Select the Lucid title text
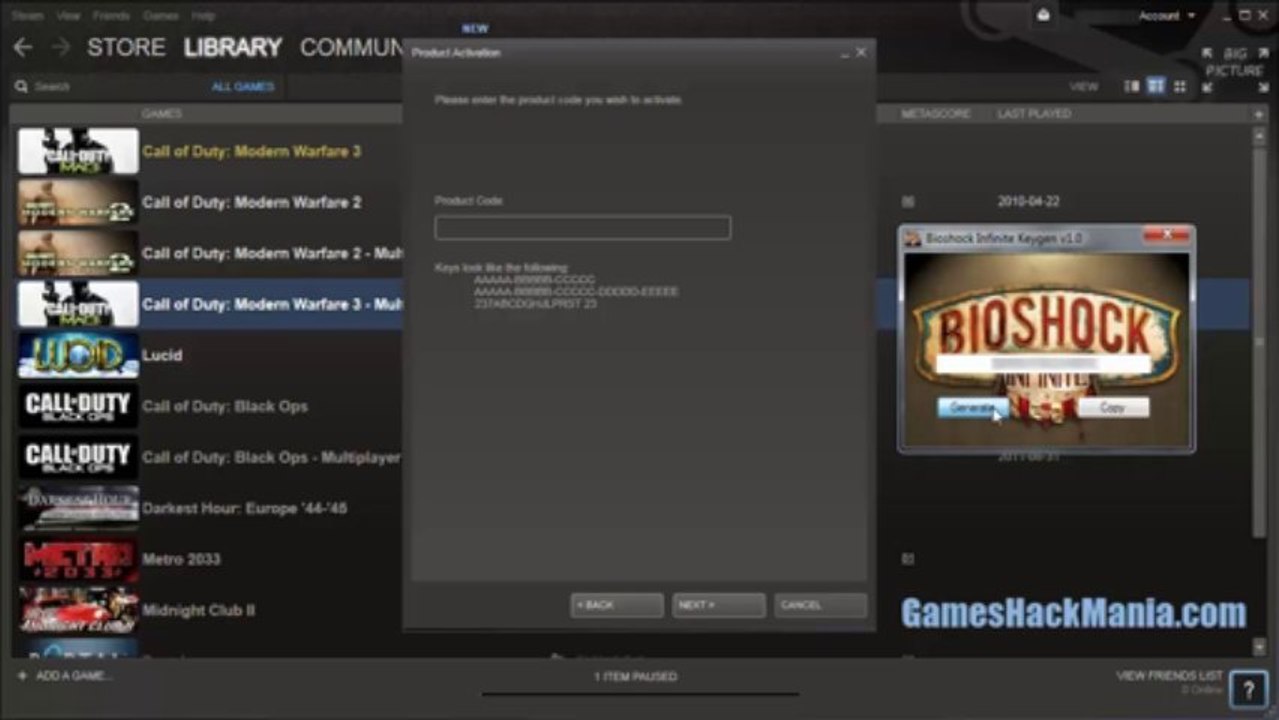 point(162,355)
